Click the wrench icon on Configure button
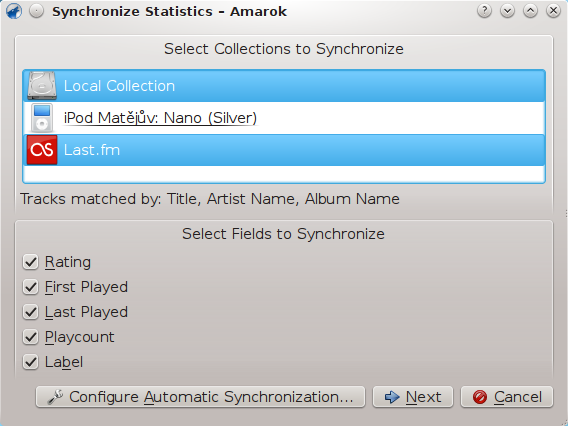 click(x=55, y=397)
